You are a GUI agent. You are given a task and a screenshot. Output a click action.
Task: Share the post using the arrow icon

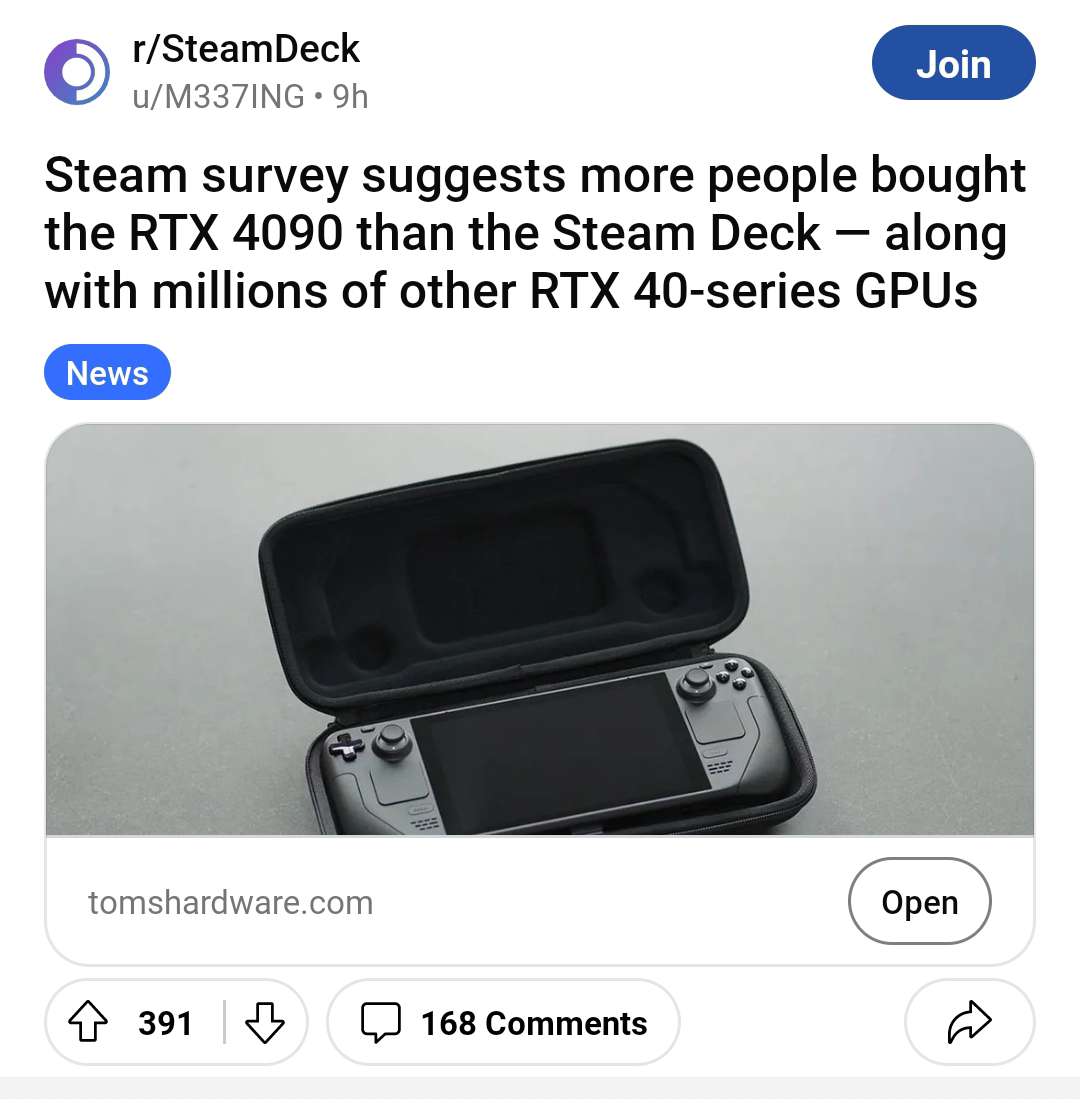[x=969, y=1021]
